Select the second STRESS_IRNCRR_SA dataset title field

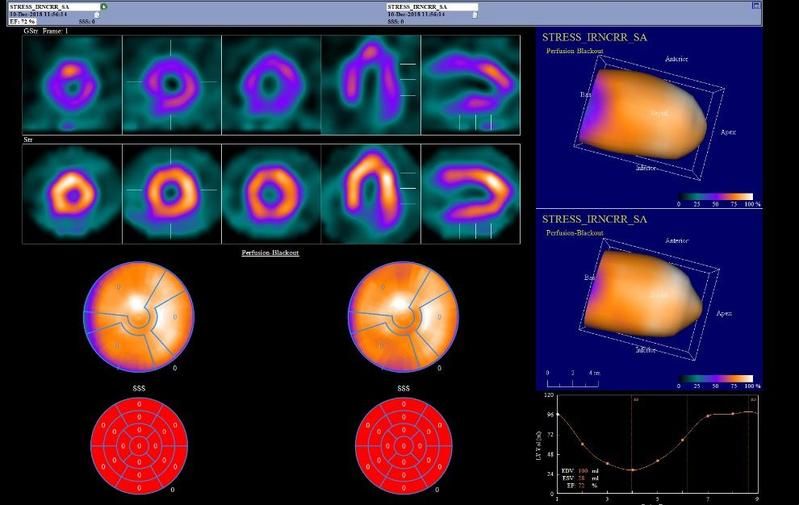tap(431, 6)
